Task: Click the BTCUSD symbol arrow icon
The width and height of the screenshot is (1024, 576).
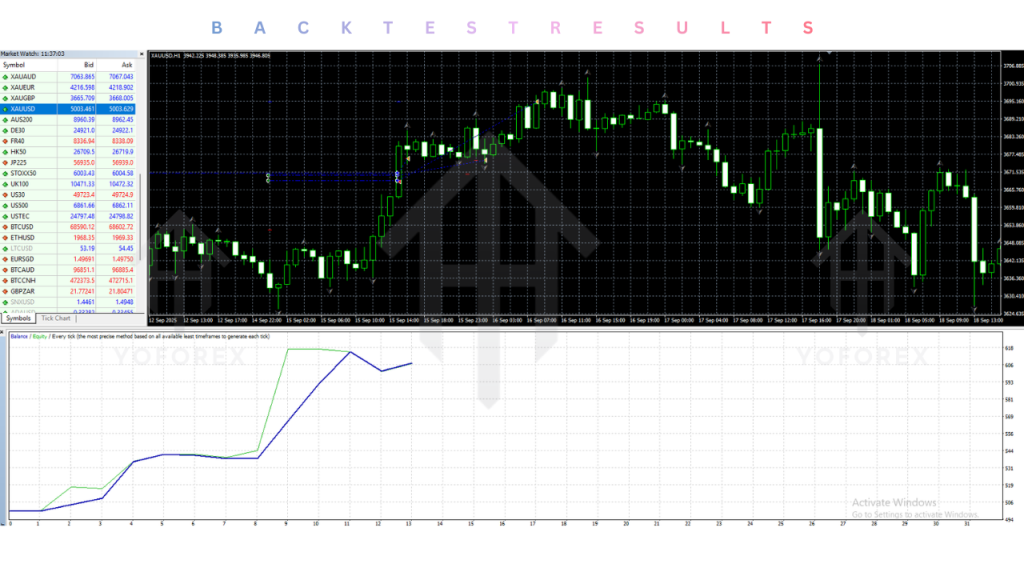Action: (6, 227)
